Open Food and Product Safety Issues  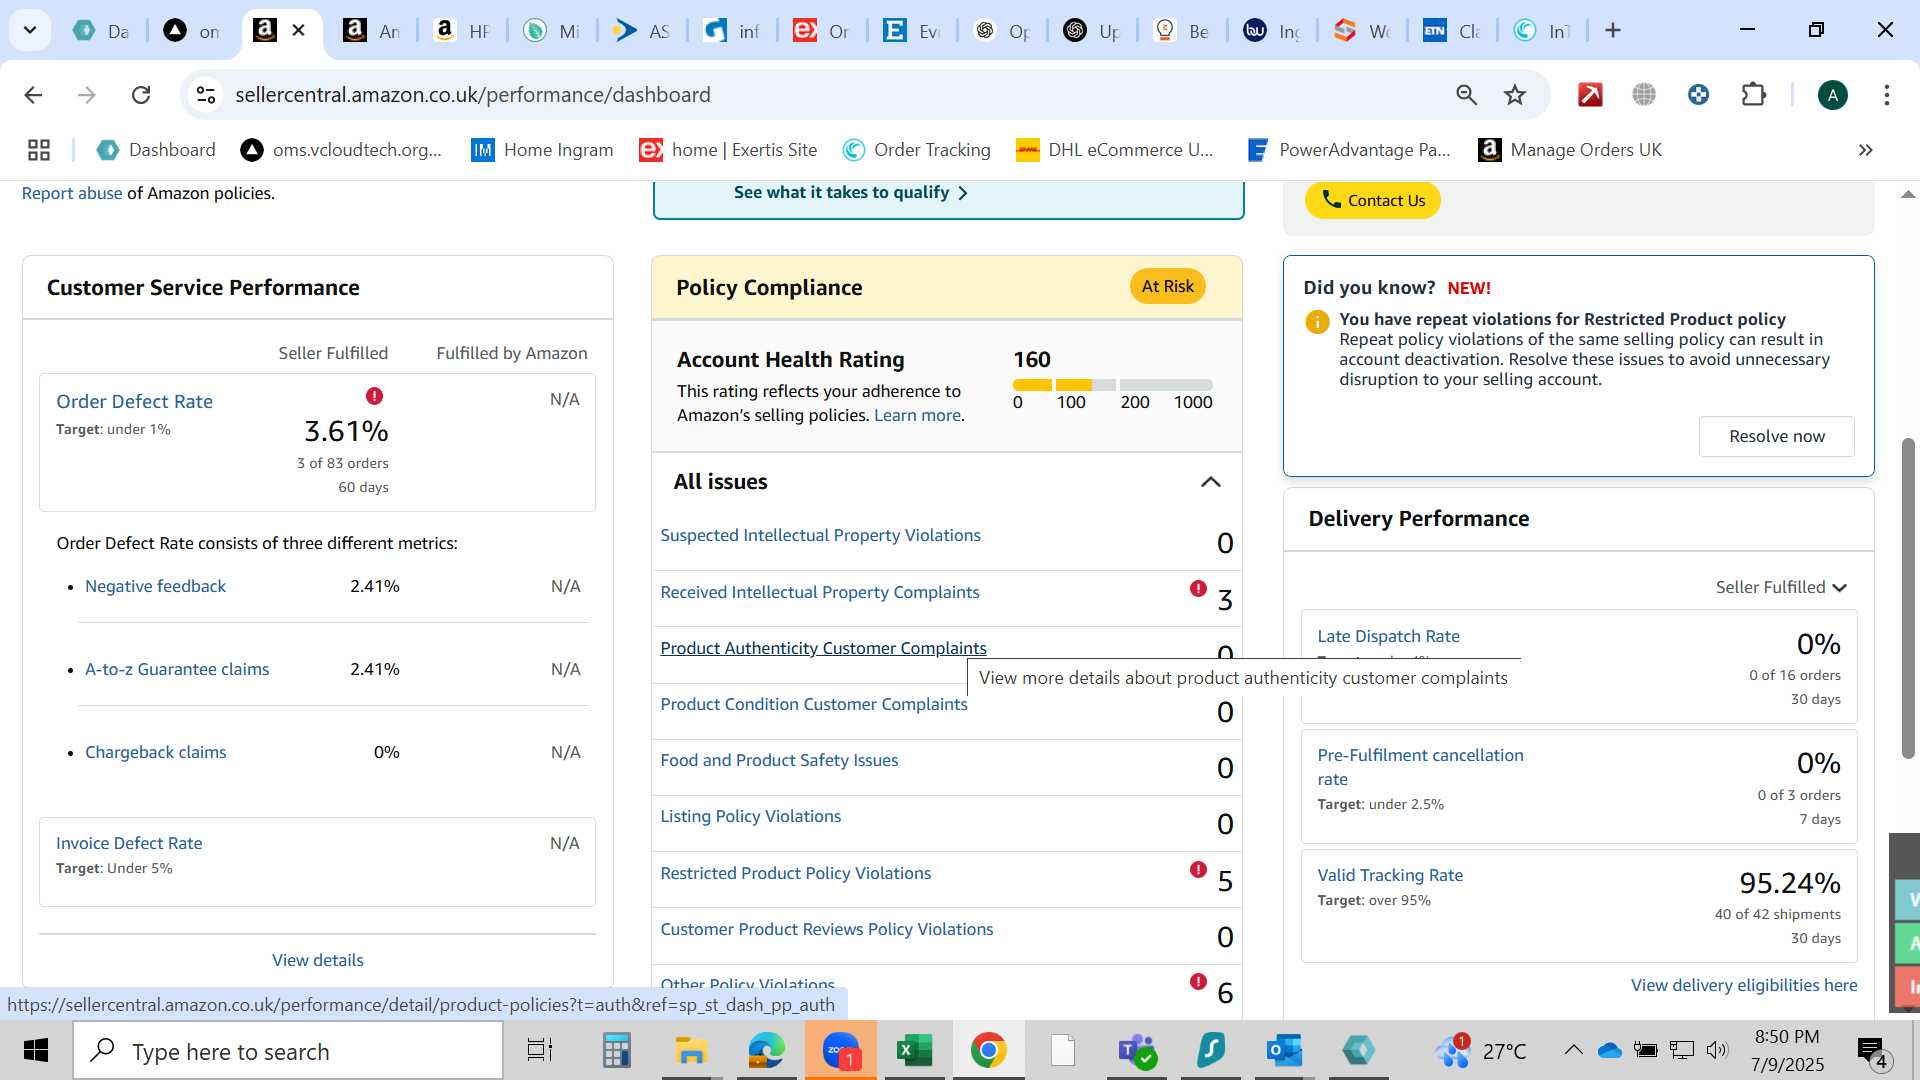click(779, 760)
